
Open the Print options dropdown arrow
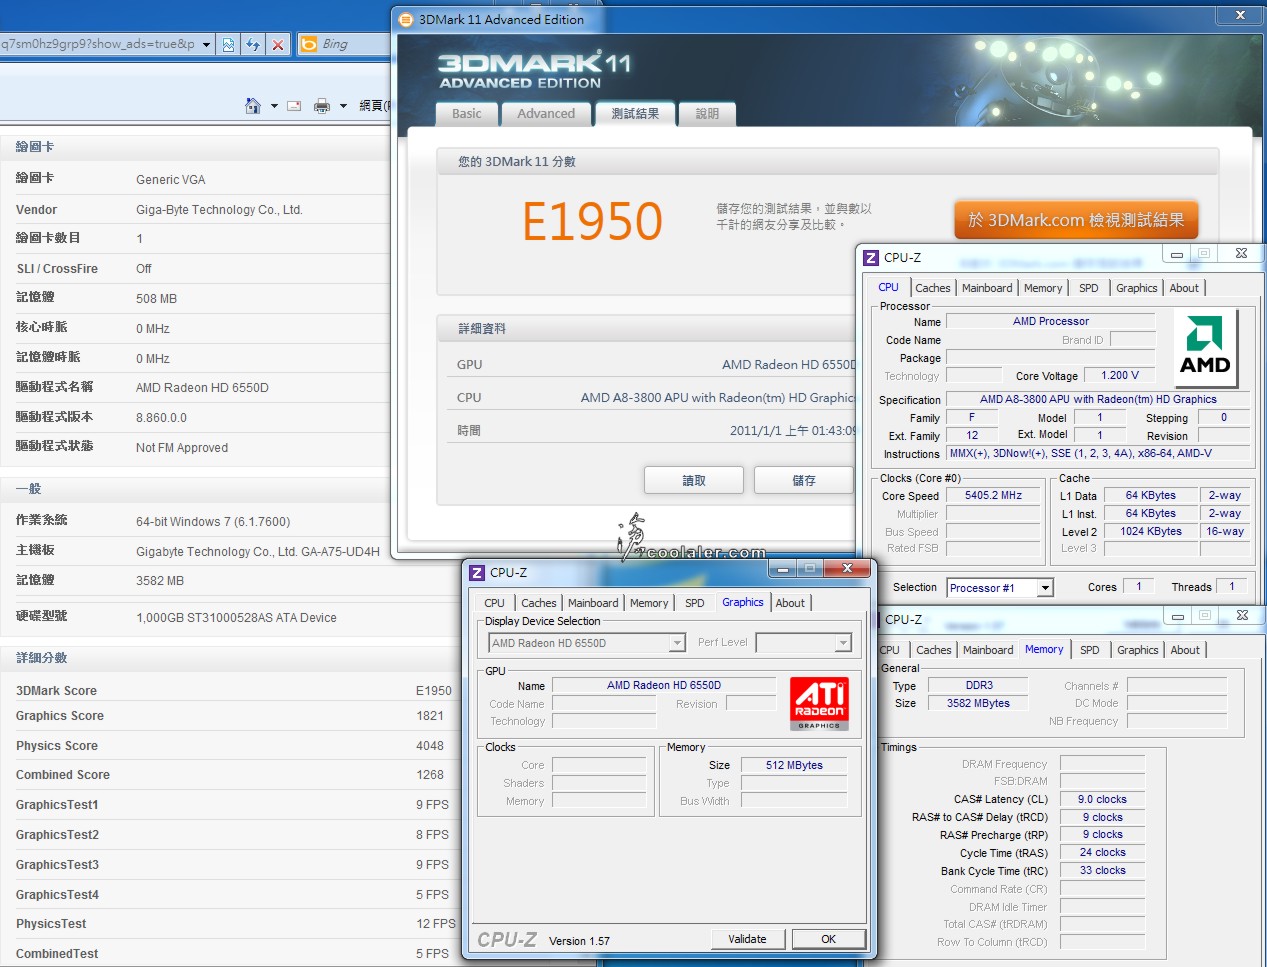[x=343, y=105]
